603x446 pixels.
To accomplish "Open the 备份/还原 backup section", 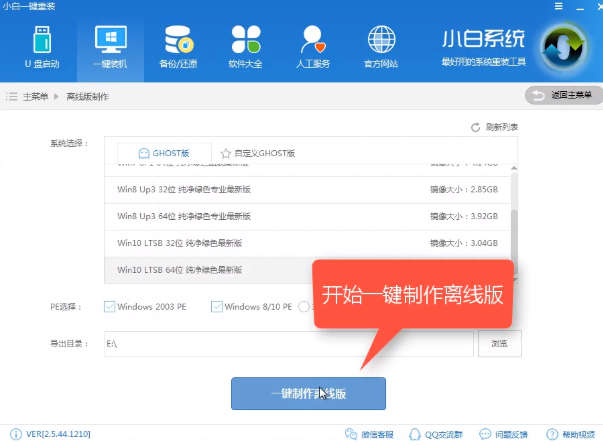I will coord(177,48).
